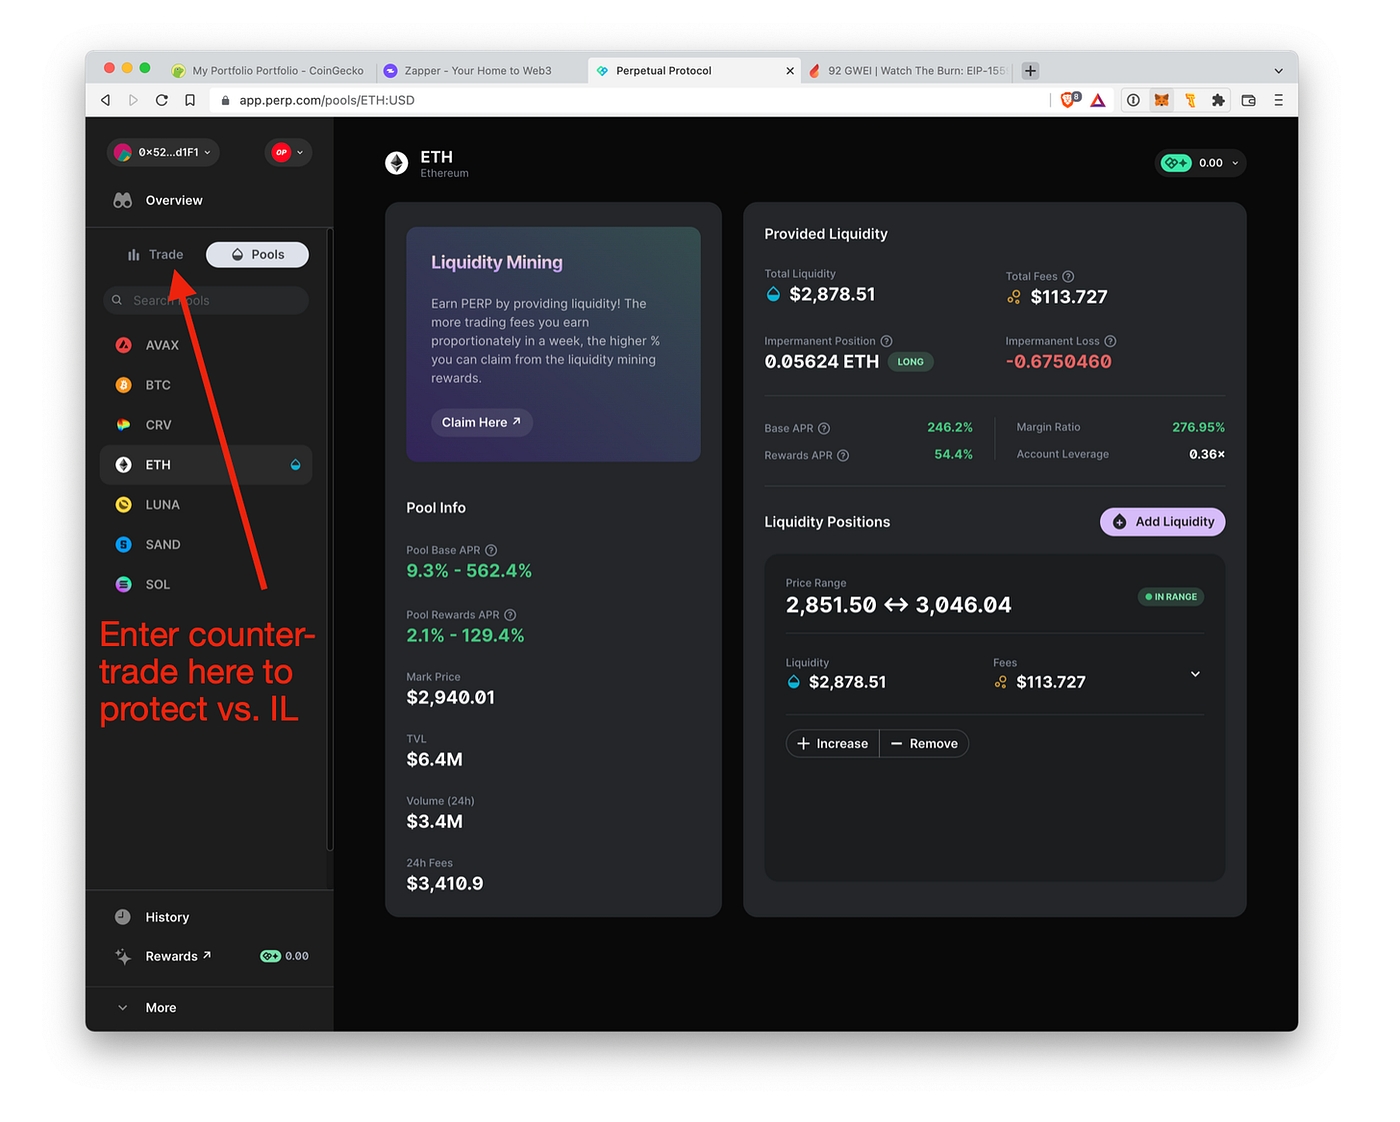Open Brave Shields icon
Image resolution: width=1400 pixels, height=1122 pixels.
tap(1069, 100)
